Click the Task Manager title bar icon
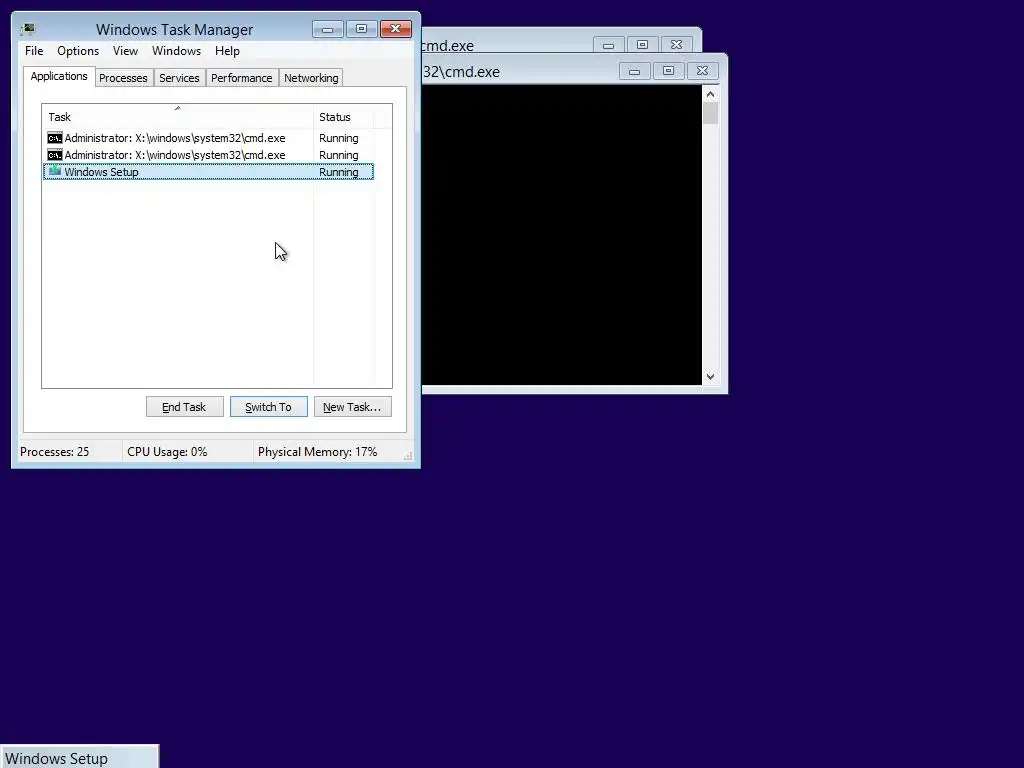1024x768 pixels. click(x=27, y=29)
